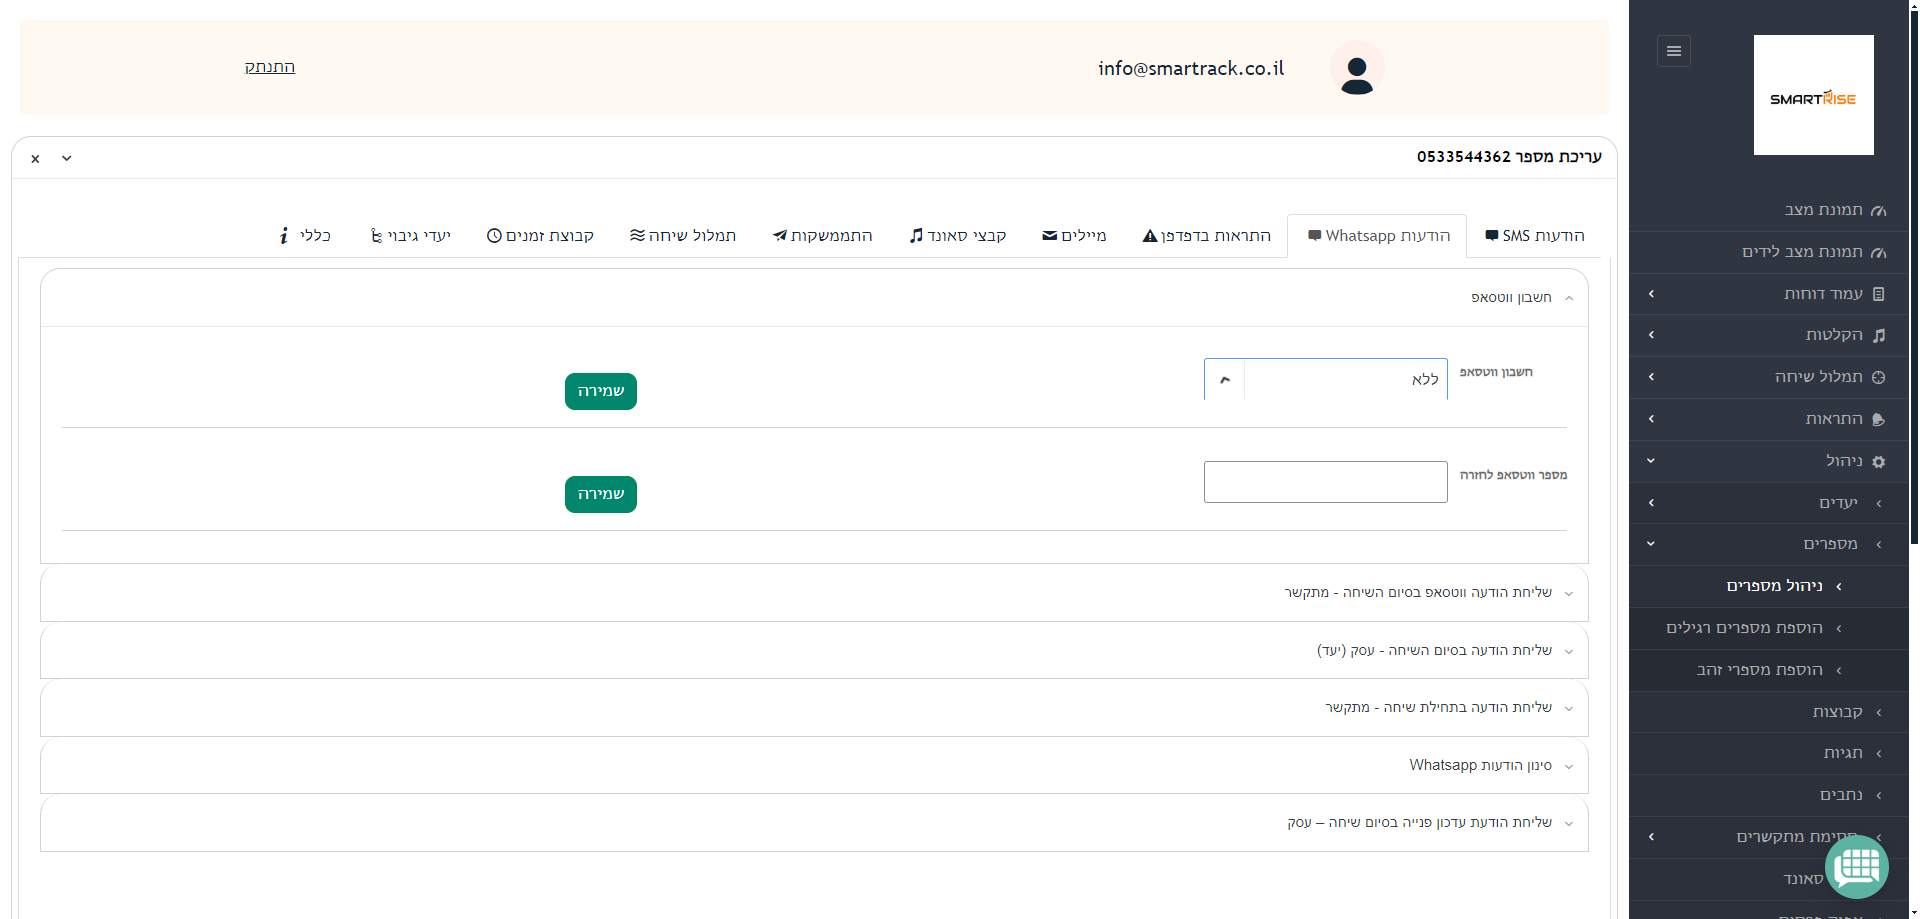Image resolution: width=1920 pixels, height=919 pixels.
Task: Open הוספת מספרים רגילים in the sidebar
Action: coord(1768,628)
